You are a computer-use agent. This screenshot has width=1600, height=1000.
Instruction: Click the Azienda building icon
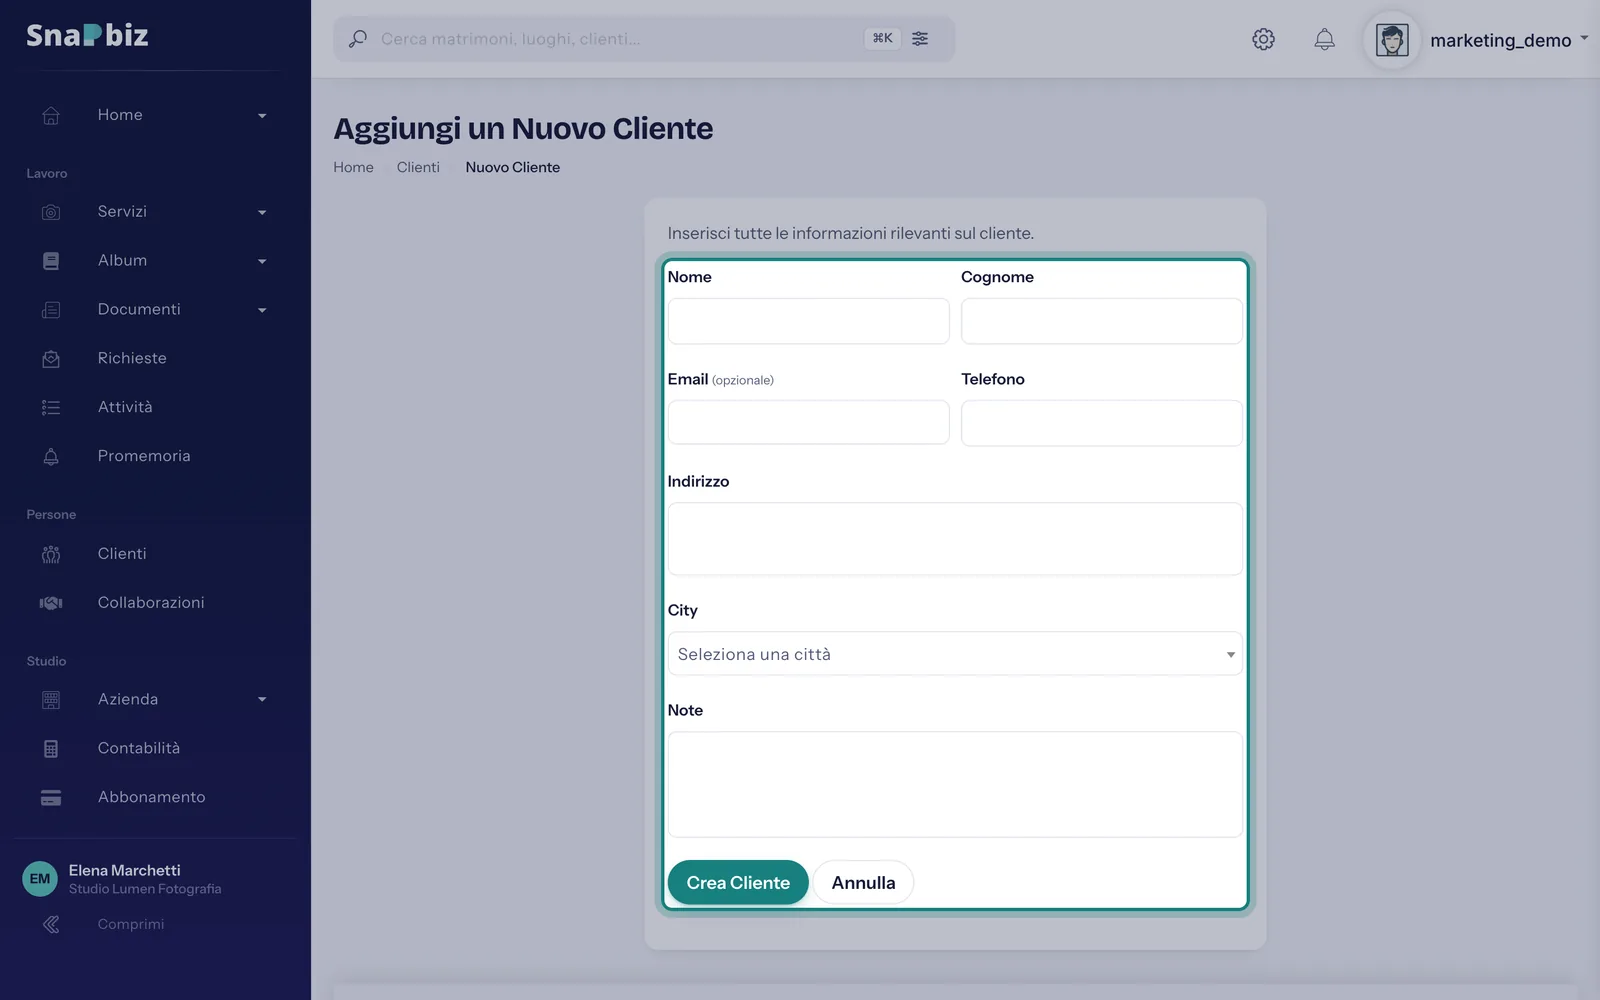pos(51,700)
